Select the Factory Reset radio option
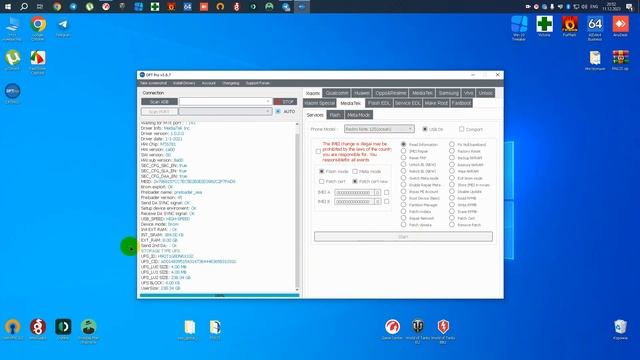Screen dimensions: 640x360 (452, 151)
